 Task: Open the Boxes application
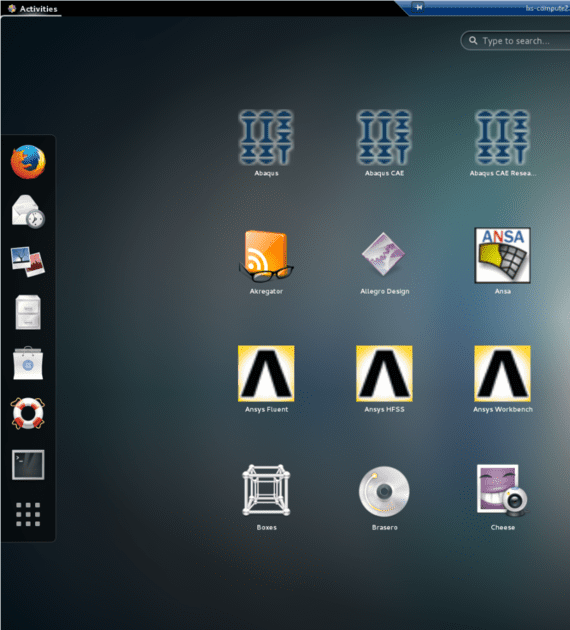coord(266,497)
